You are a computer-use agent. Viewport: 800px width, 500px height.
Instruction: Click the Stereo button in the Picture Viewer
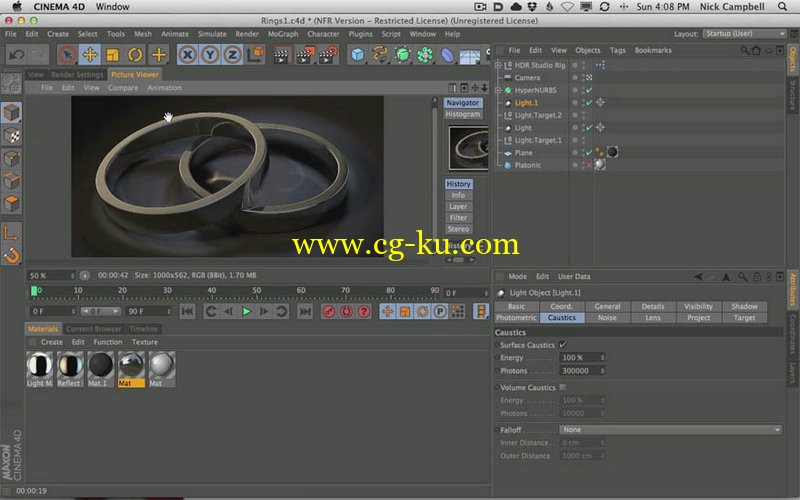(458, 229)
